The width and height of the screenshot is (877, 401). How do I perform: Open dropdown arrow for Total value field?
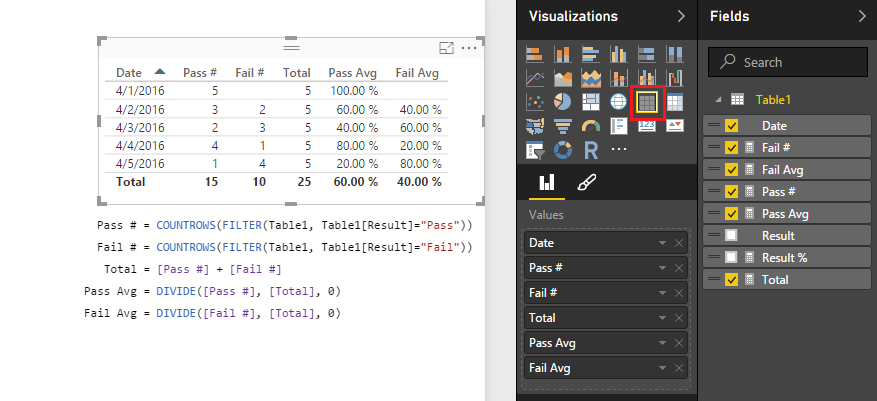pyautogui.click(x=663, y=318)
